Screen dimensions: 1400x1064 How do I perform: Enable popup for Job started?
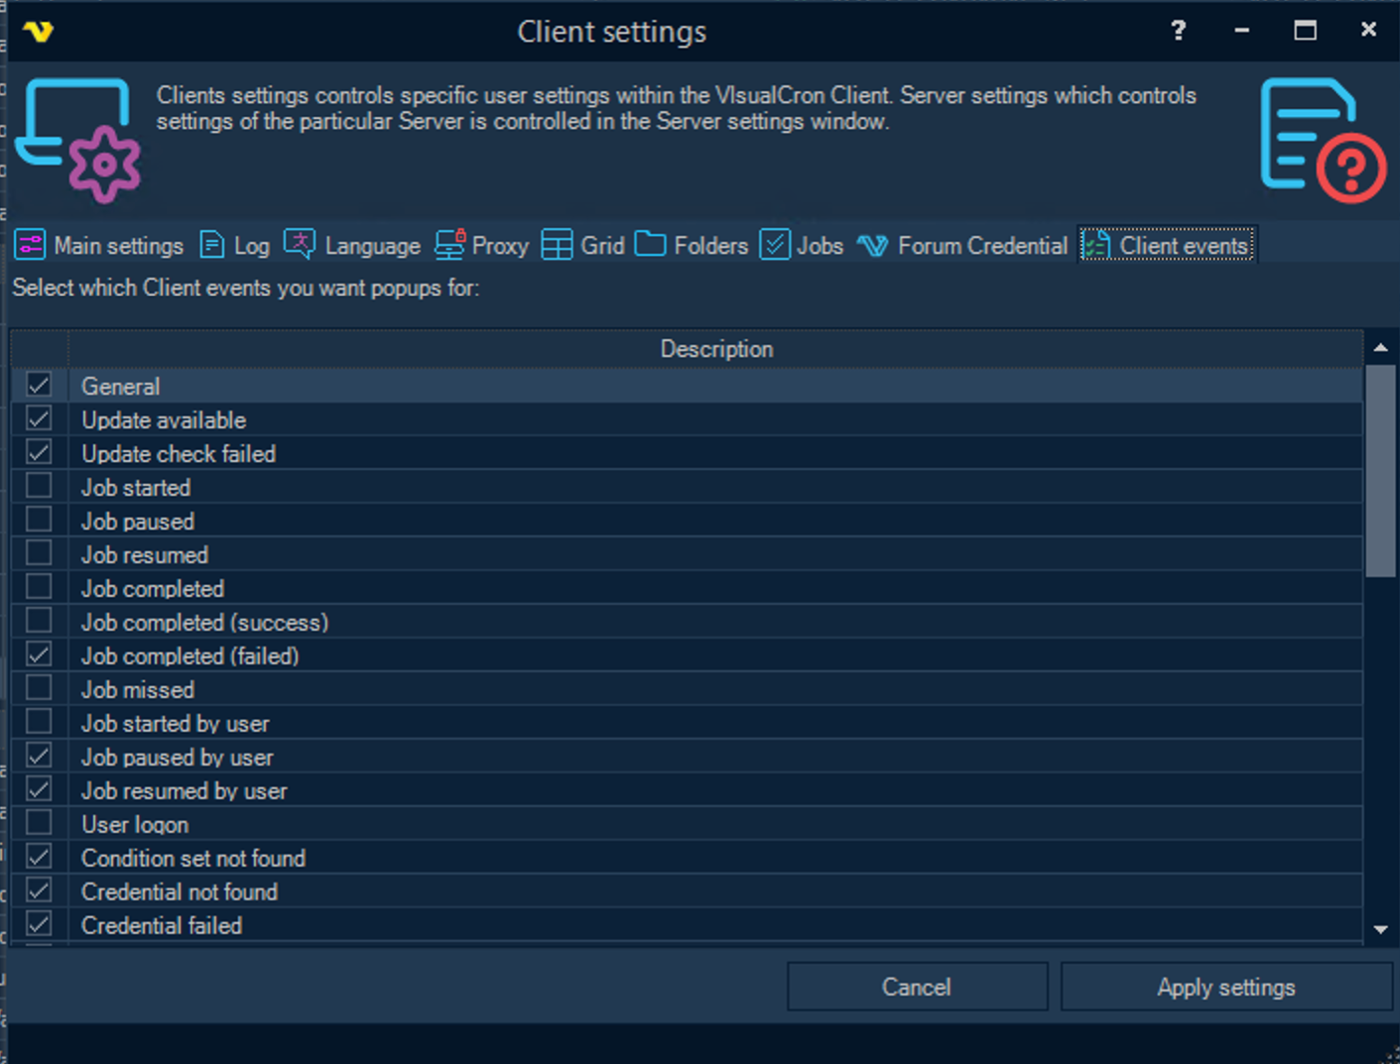coord(39,487)
